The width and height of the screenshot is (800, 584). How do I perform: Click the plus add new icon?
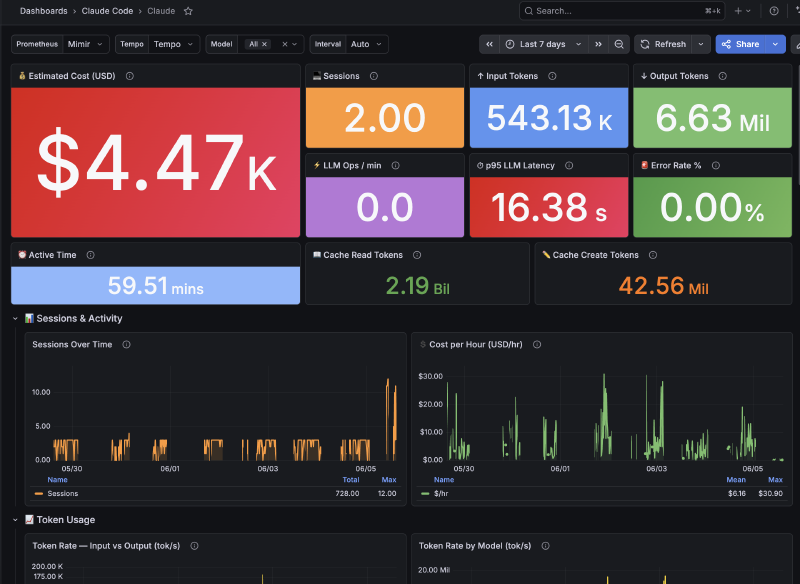pos(738,11)
